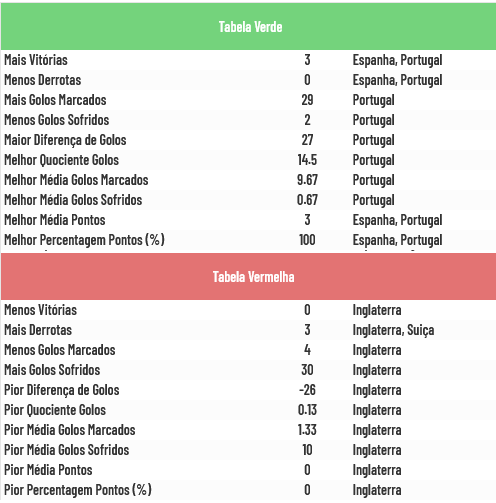Screen dimensions: 496x503
Task: Click the Tabela Verde header
Action: pos(250,27)
